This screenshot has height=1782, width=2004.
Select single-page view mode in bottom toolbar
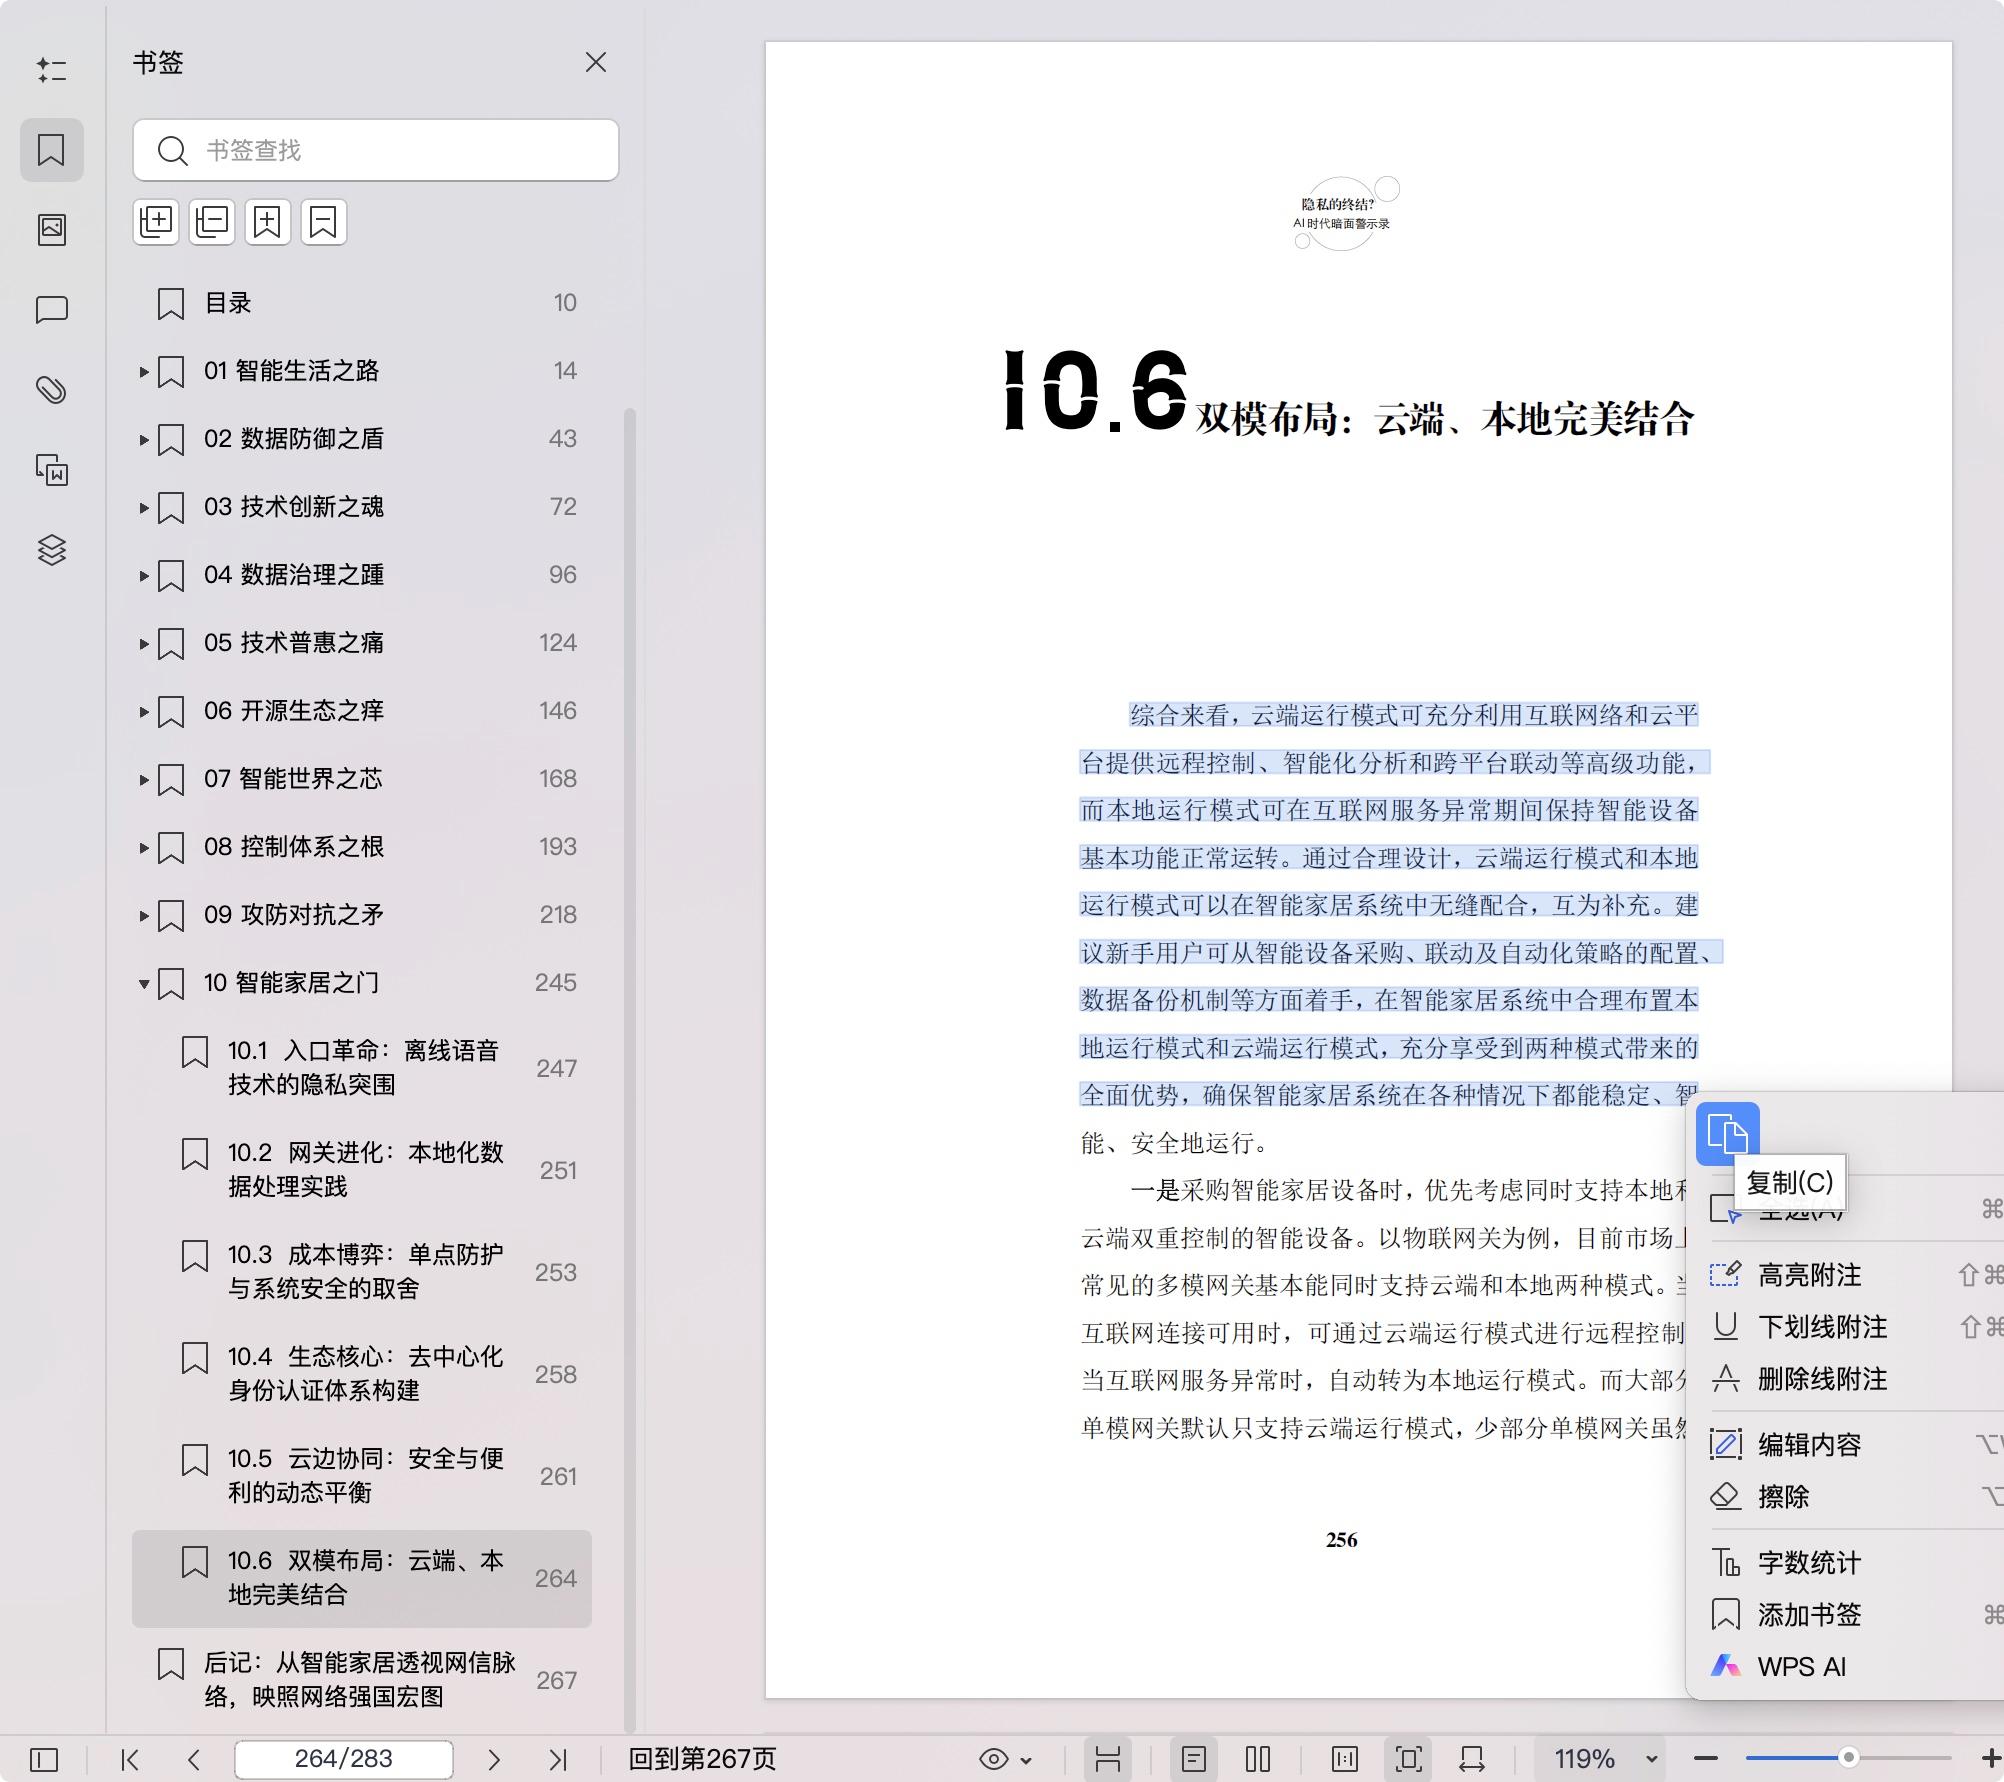click(x=1194, y=1758)
